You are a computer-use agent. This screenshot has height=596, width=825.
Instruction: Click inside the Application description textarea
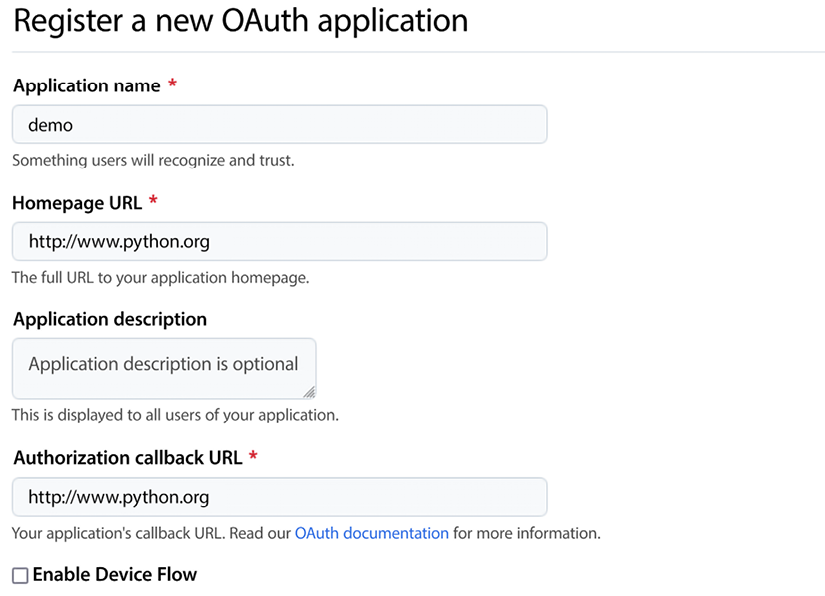coord(164,366)
